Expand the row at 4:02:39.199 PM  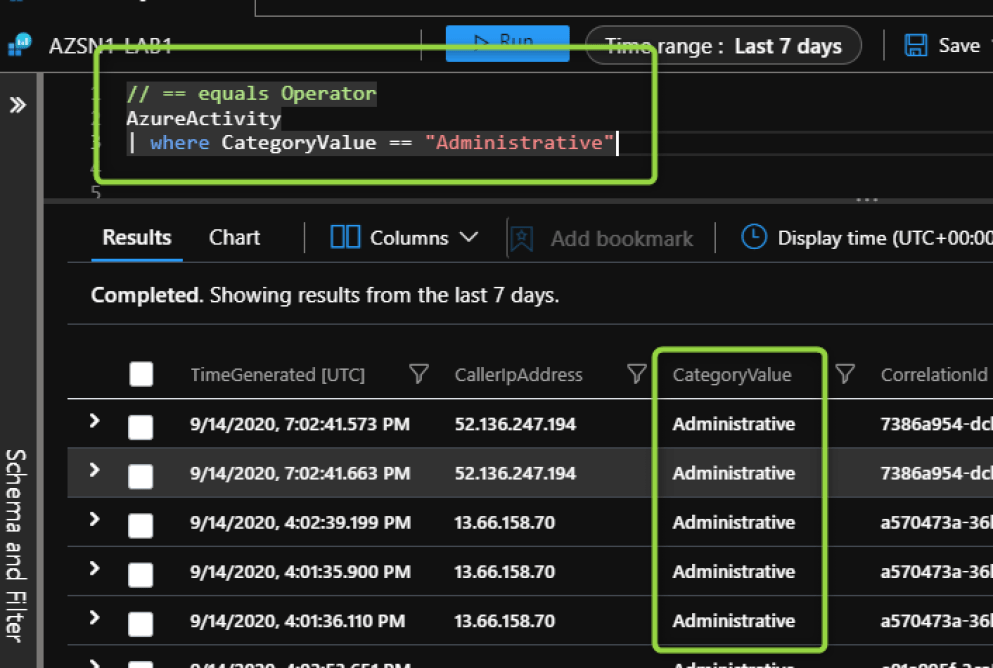pyautogui.click(x=94, y=519)
